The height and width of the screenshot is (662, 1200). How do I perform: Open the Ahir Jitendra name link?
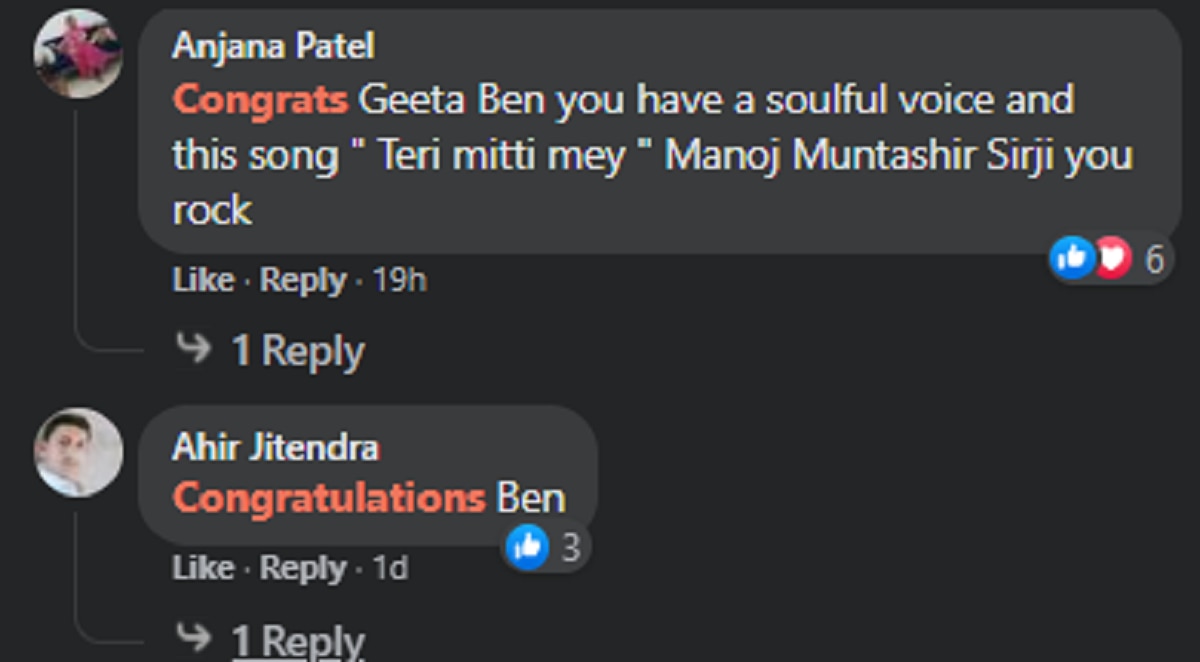(x=275, y=447)
